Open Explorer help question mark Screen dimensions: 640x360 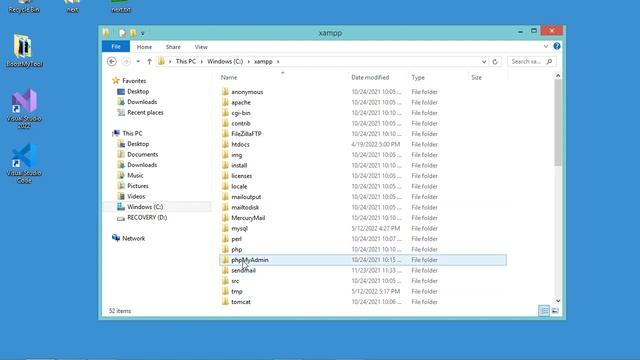(557, 47)
